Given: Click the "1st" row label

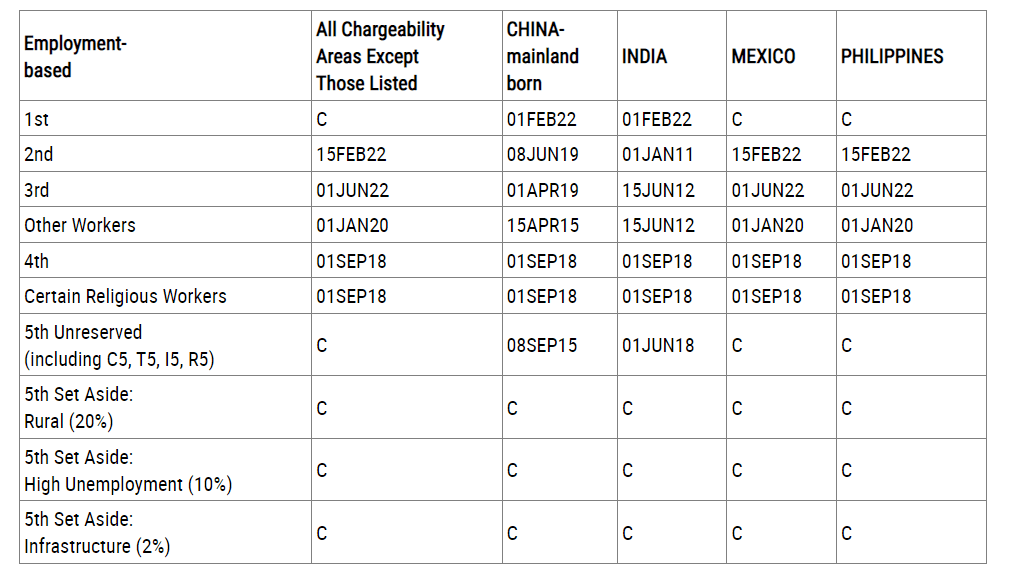Looking at the screenshot, I should pos(37,119).
